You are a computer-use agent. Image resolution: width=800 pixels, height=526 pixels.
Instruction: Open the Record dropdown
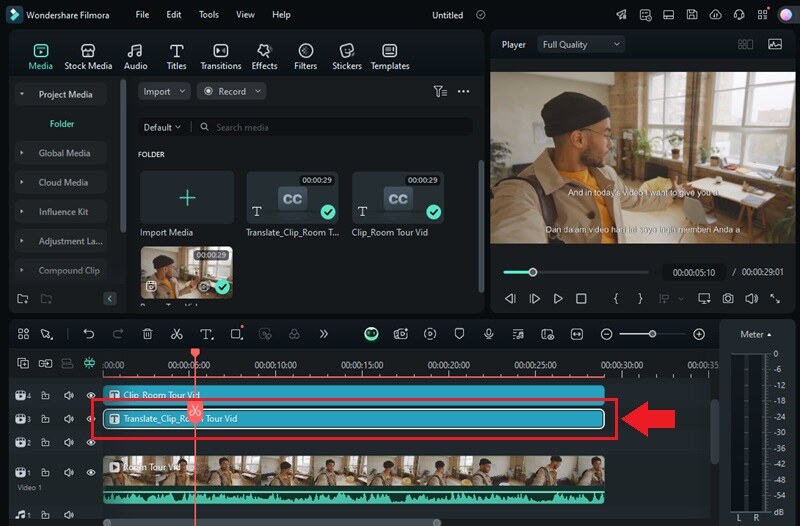pos(232,91)
